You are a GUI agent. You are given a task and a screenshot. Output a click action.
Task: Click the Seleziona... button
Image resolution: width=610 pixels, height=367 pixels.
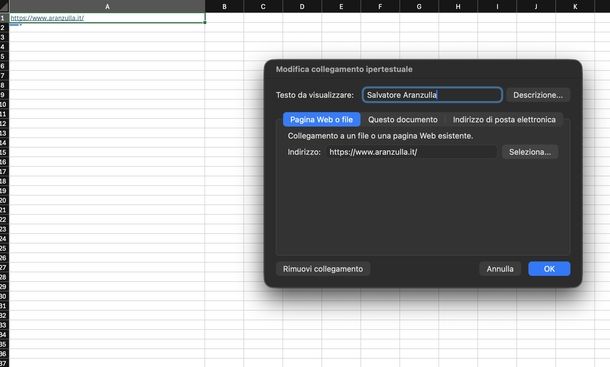[530, 152]
